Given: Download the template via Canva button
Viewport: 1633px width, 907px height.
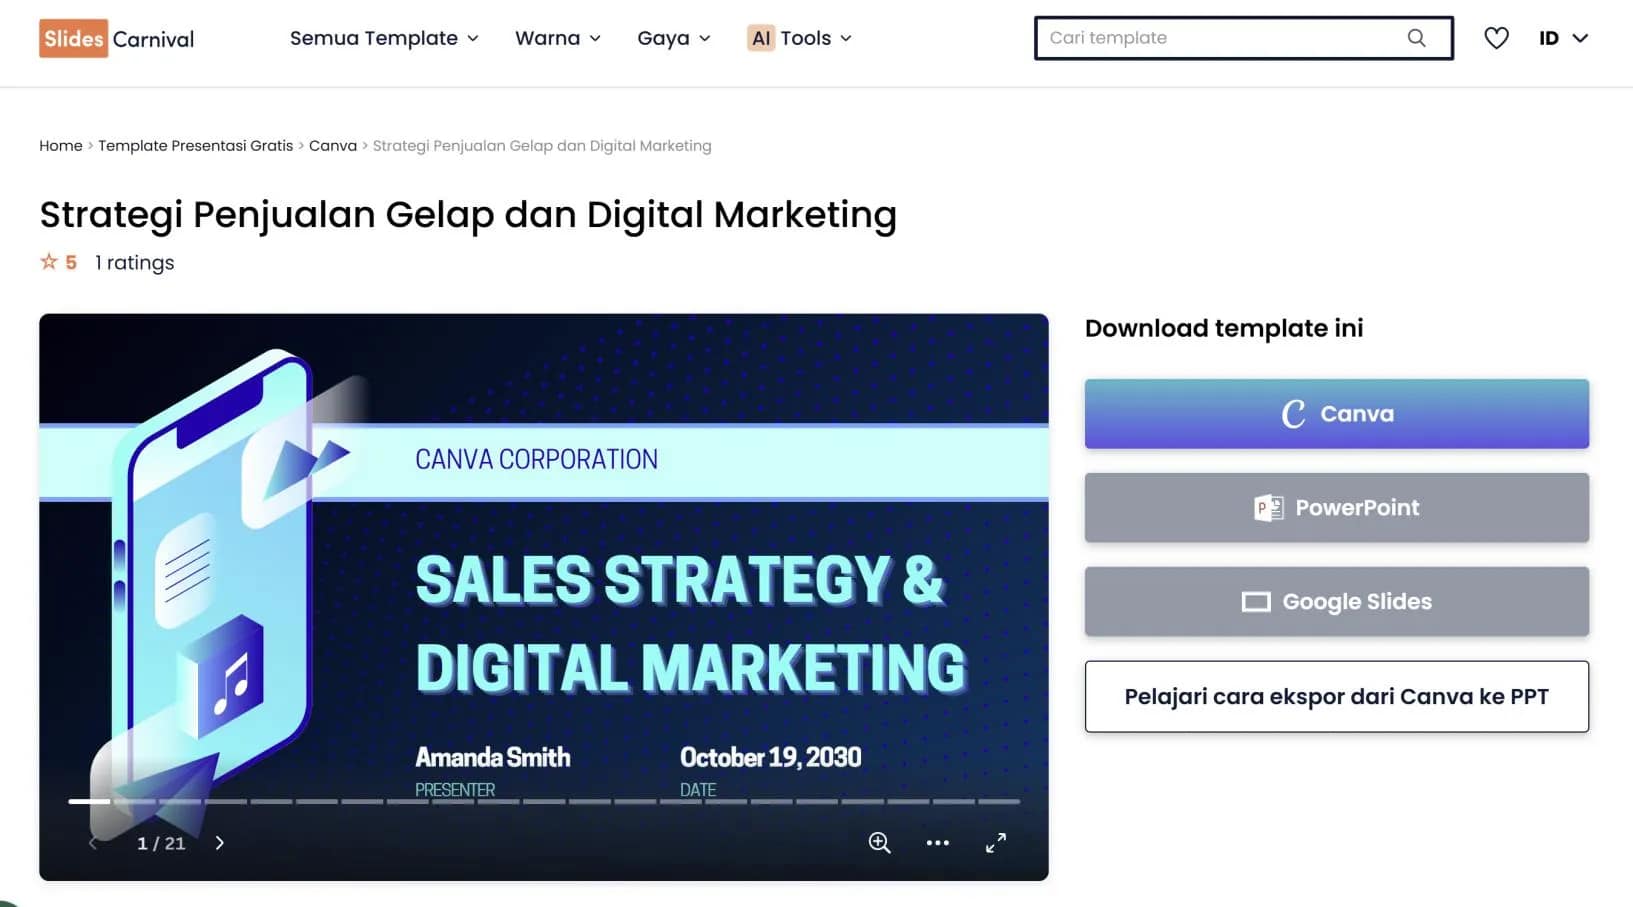Looking at the screenshot, I should pyautogui.click(x=1336, y=413).
